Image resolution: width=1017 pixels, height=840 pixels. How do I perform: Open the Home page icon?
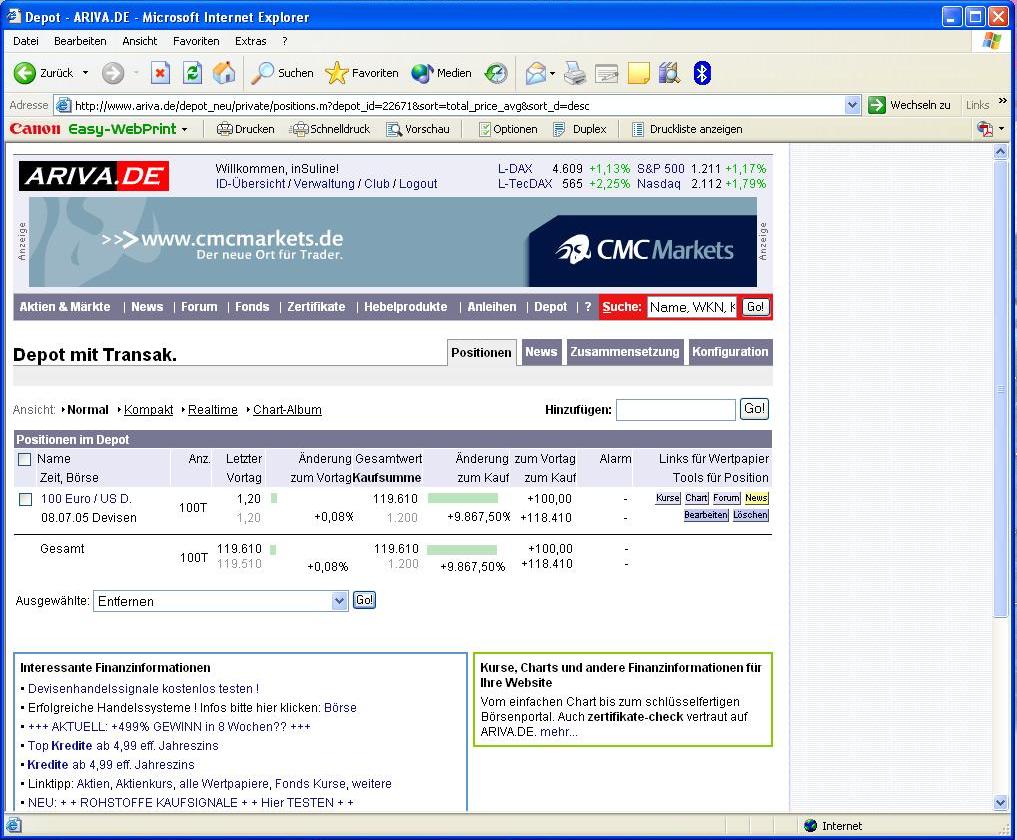pyautogui.click(x=224, y=73)
